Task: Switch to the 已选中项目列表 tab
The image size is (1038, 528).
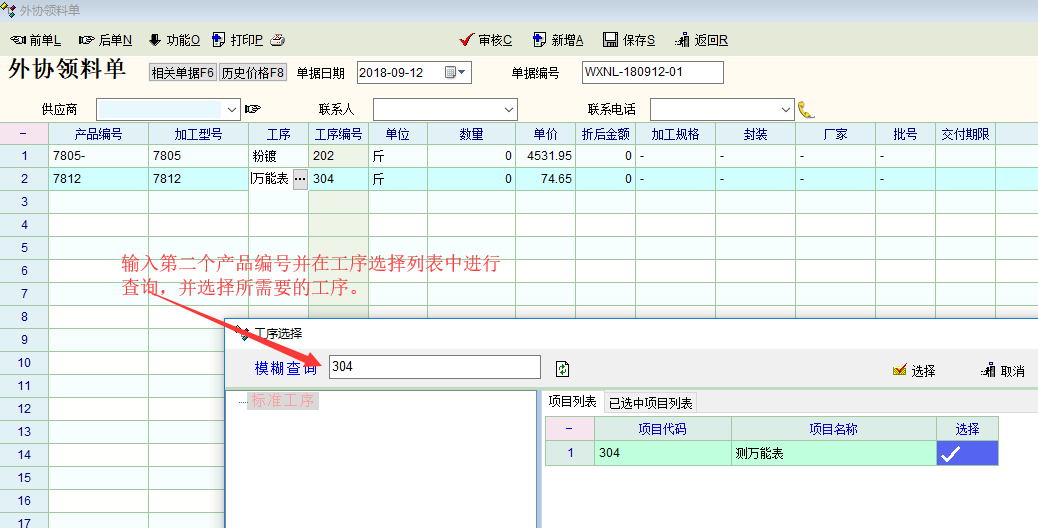Action: tap(650, 403)
